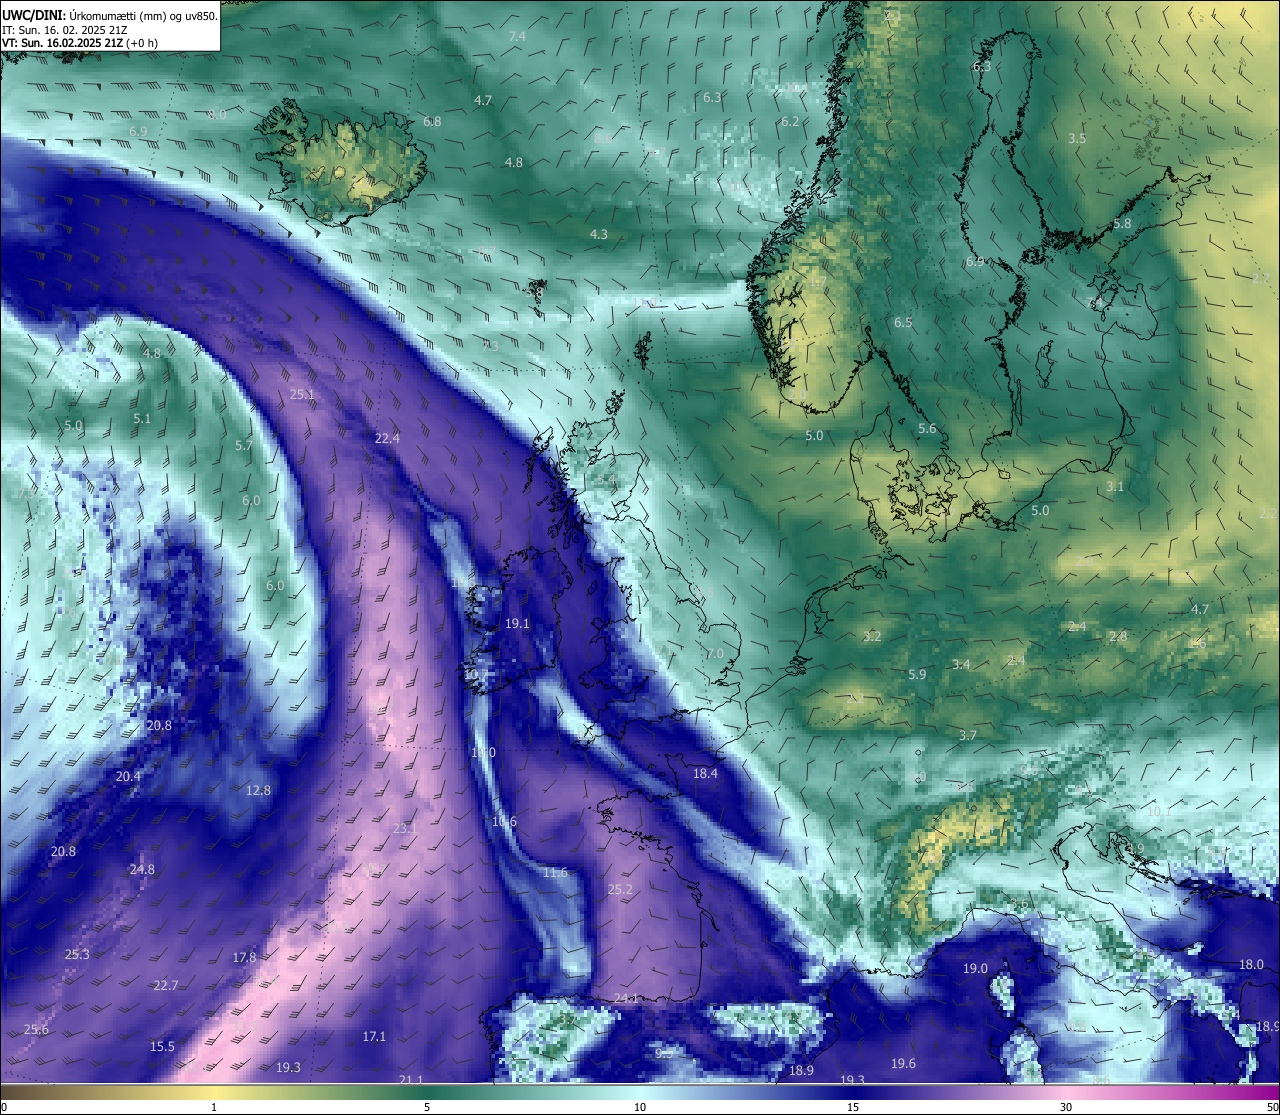1280x1115 pixels.
Task: Click the 4.3 value over the Norwegian Sea
Action: click(x=598, y=235)
